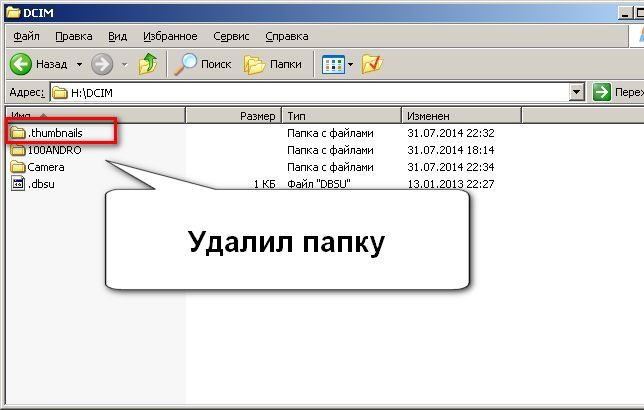The height and width of the screenshot is (410, 644).
Task: Expand the Views dropdown arrow
Action: 350,64
